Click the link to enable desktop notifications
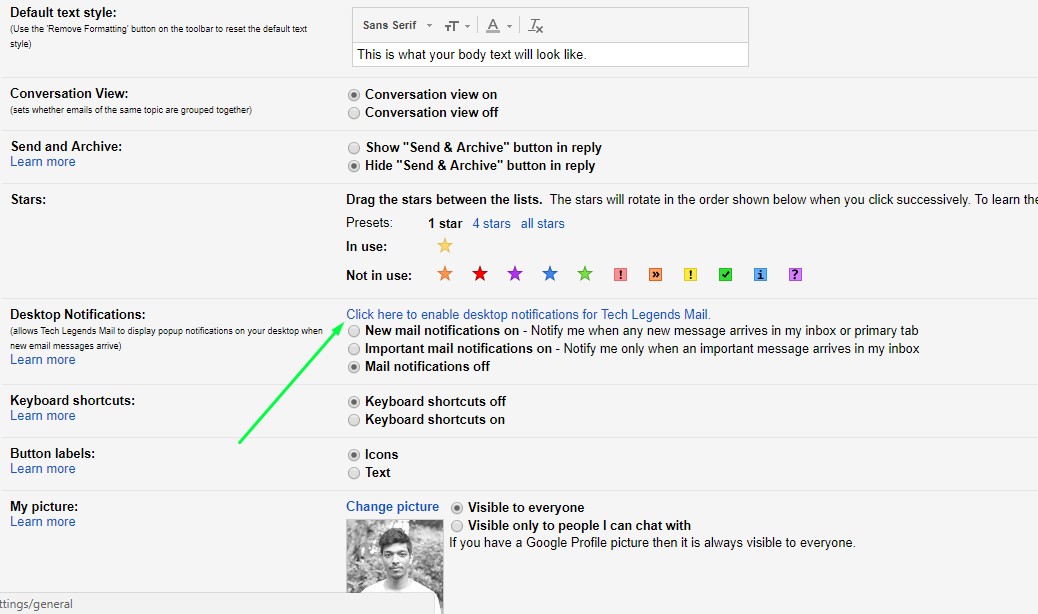Screen dimensions: 1038x614 tap(527, 313)
